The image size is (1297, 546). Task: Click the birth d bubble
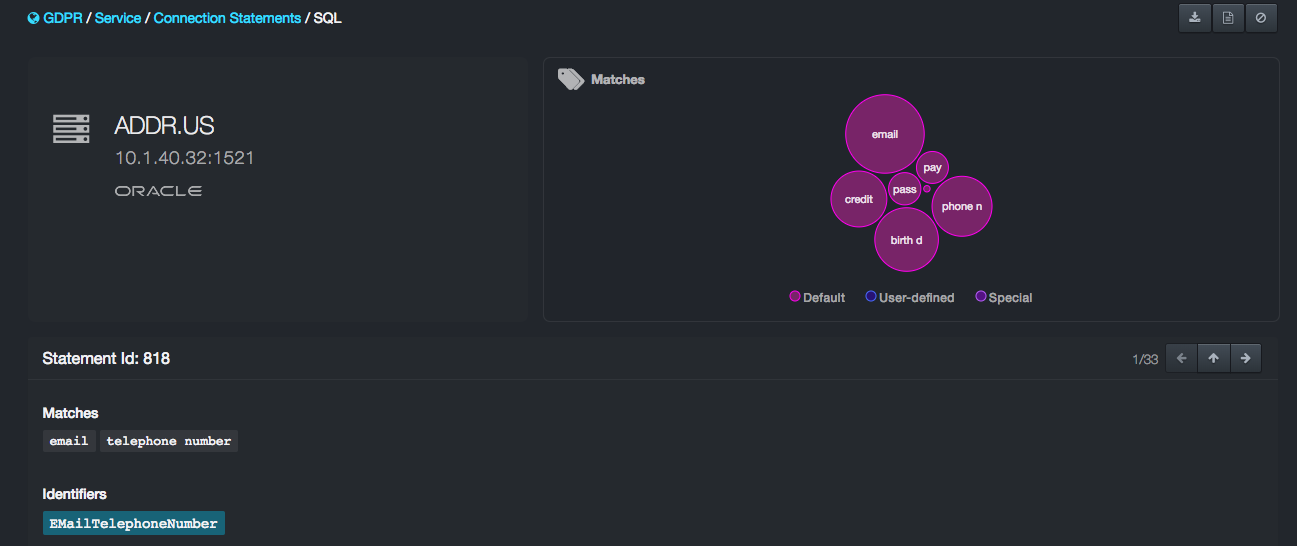pos(906,240)
